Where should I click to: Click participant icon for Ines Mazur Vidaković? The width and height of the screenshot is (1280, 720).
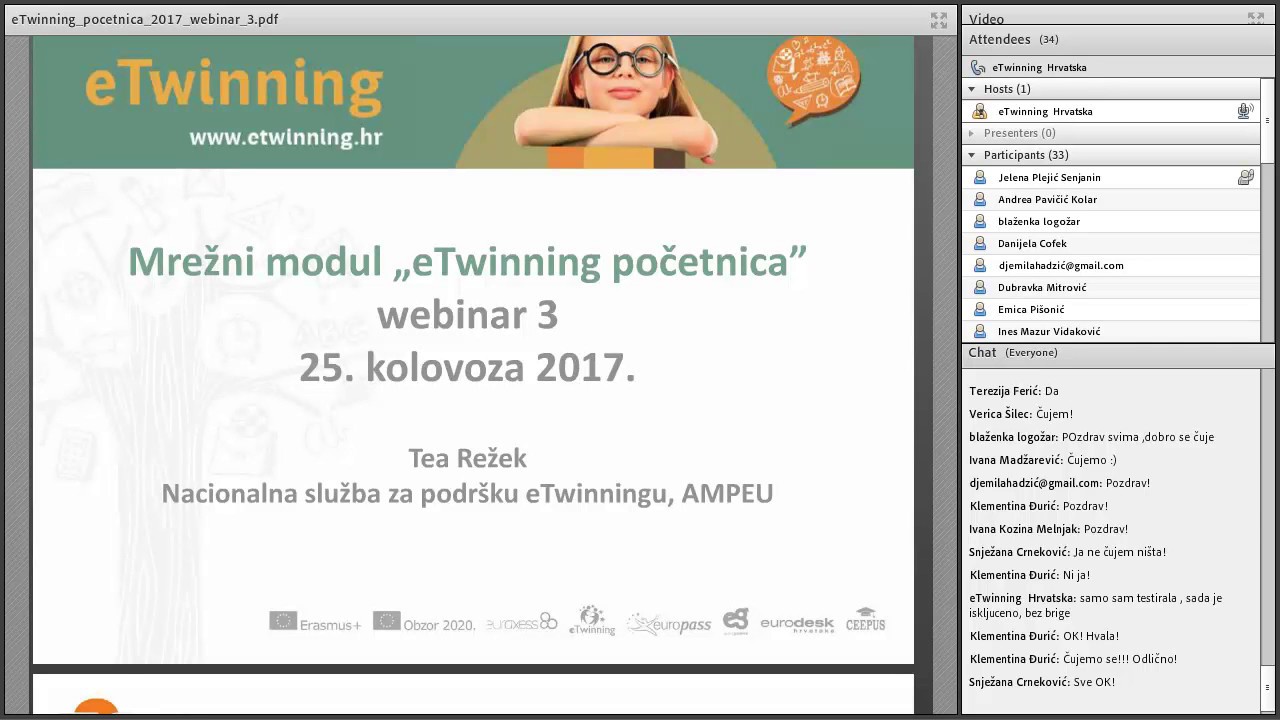coord(980,331)
